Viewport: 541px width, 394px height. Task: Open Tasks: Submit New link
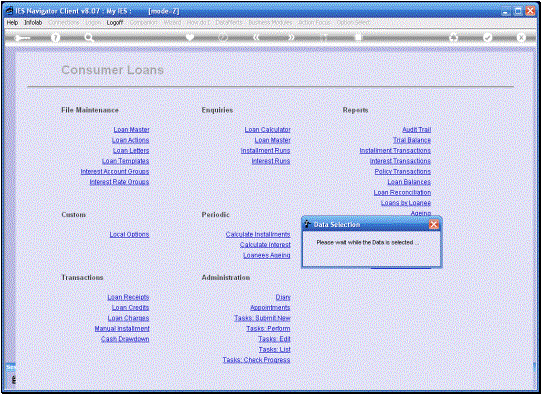[262, 318]
